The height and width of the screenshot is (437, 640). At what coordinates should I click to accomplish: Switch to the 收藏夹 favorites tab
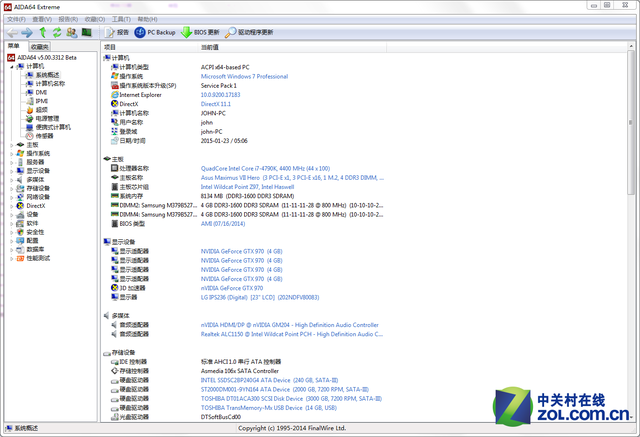pos(40,47)
